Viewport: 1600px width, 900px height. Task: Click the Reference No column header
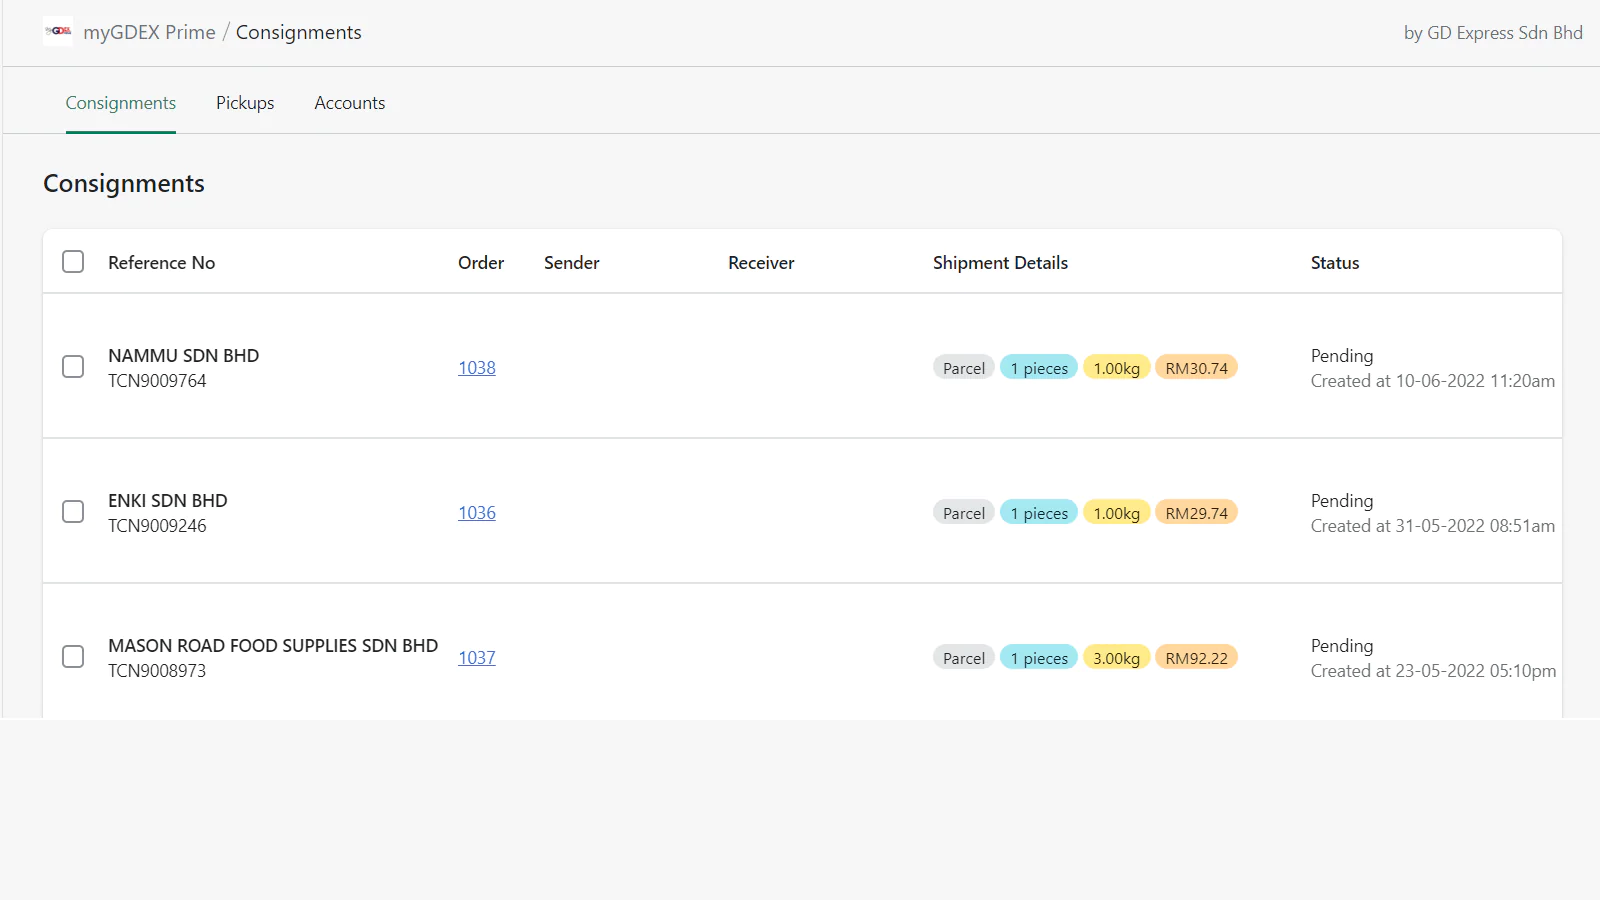point(162,263)
